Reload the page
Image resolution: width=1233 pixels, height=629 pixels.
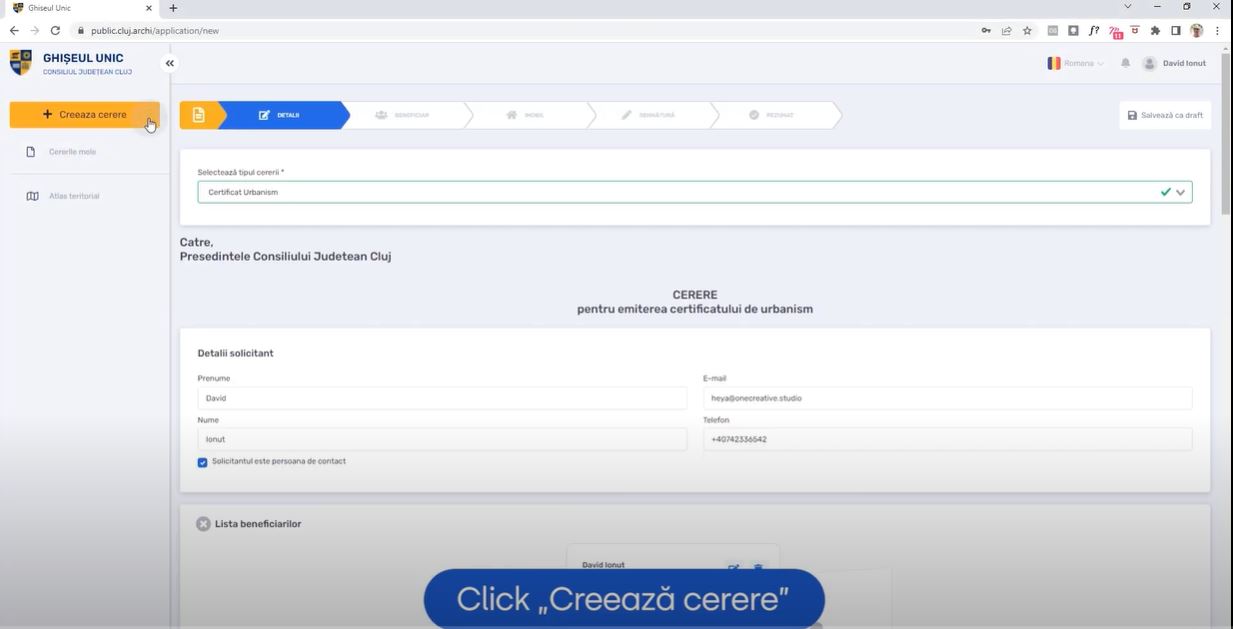click(x=56, y=31)
